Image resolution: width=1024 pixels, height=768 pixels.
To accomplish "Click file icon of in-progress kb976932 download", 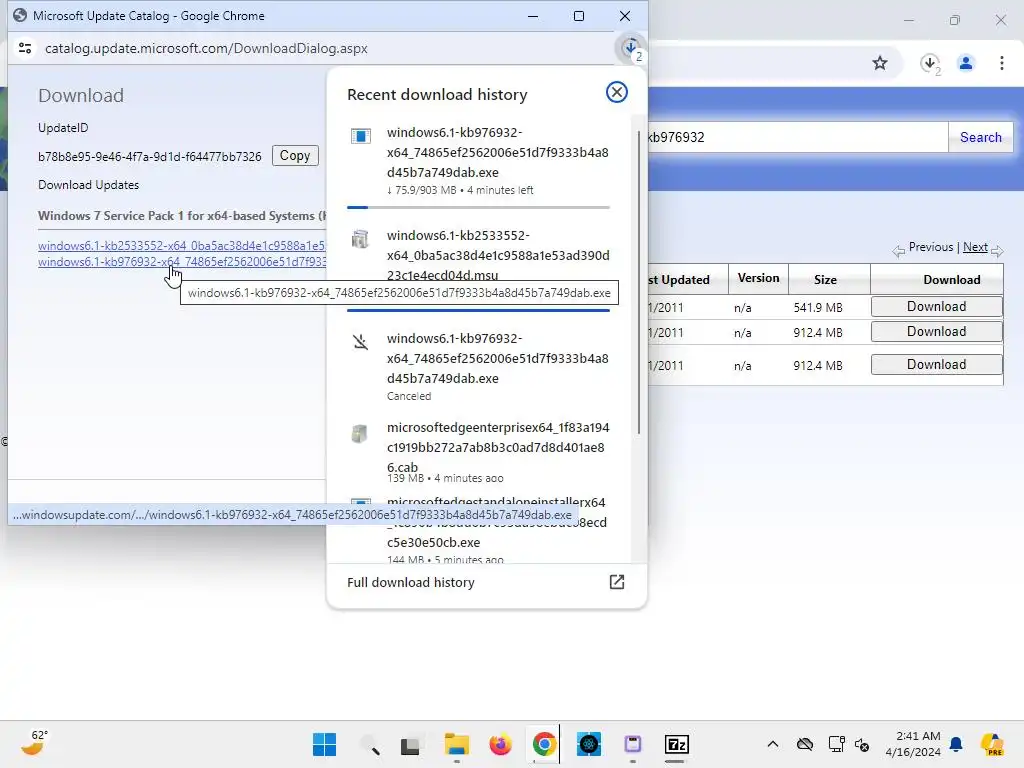I will click(x=360, y=136).
